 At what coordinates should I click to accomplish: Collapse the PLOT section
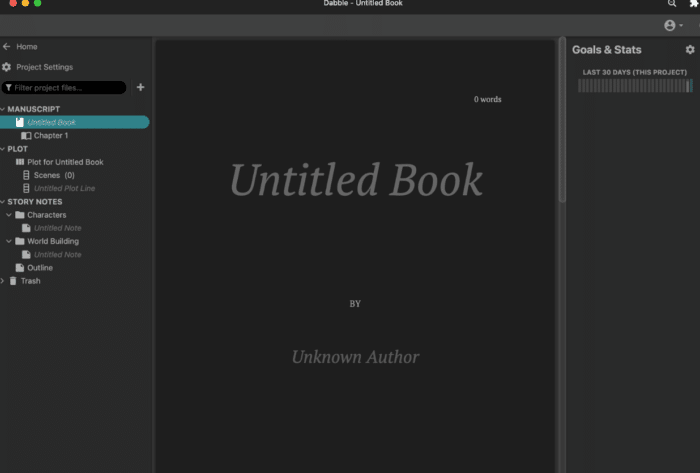[2, 149]
